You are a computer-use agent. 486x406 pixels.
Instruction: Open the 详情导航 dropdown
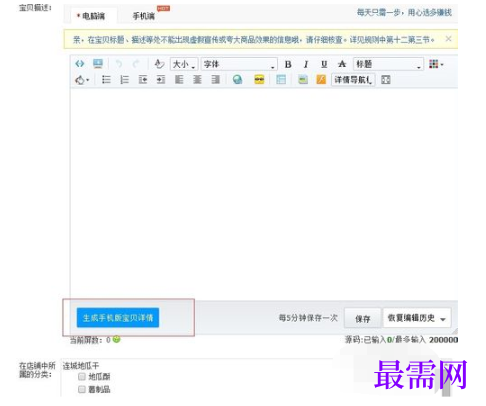(x=353, y=80)
